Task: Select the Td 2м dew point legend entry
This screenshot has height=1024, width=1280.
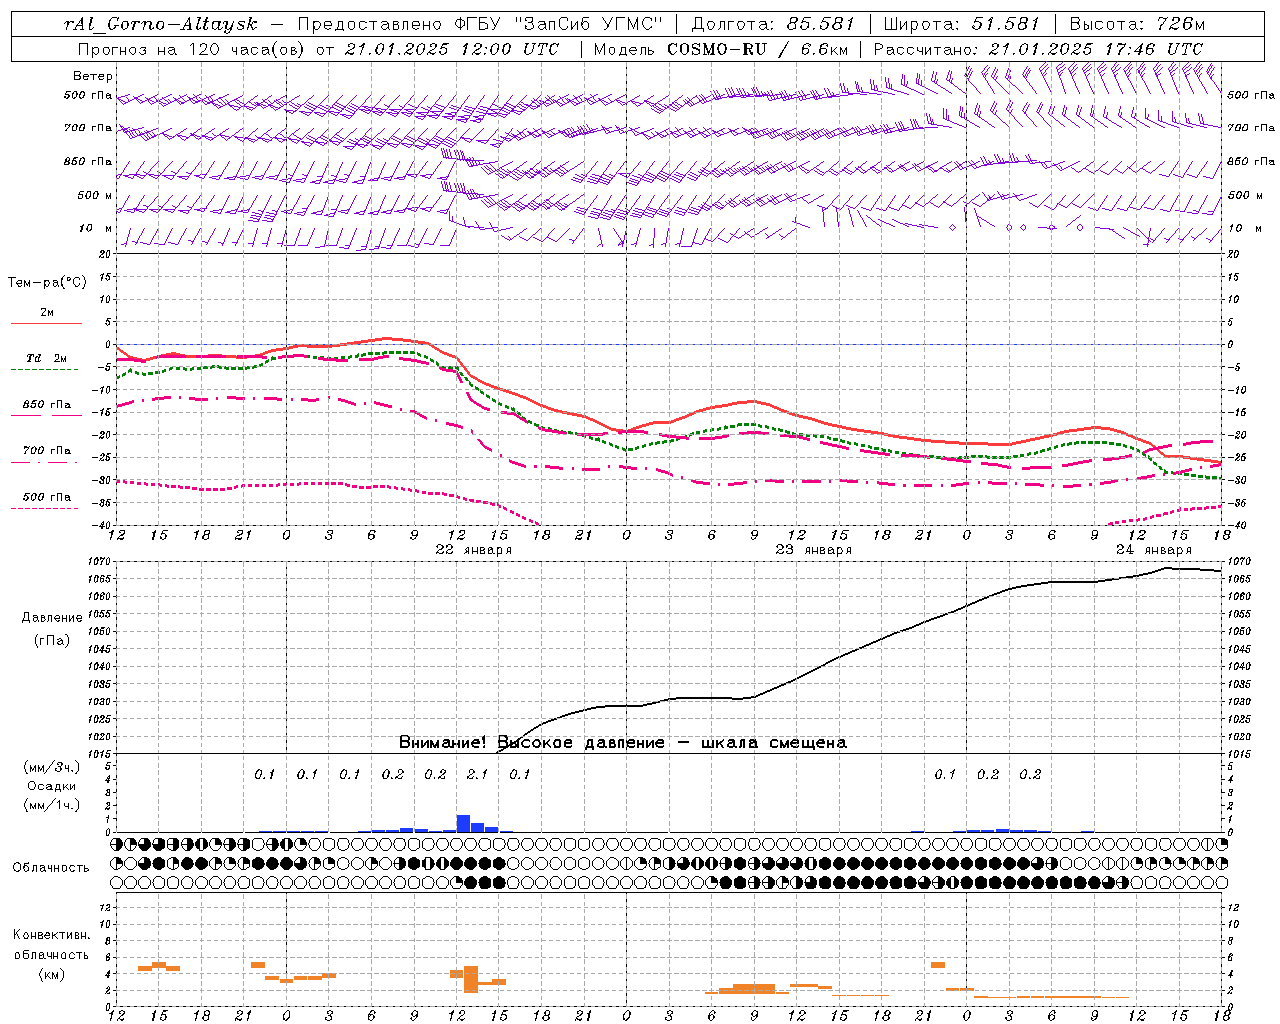Action: (46, 358)
